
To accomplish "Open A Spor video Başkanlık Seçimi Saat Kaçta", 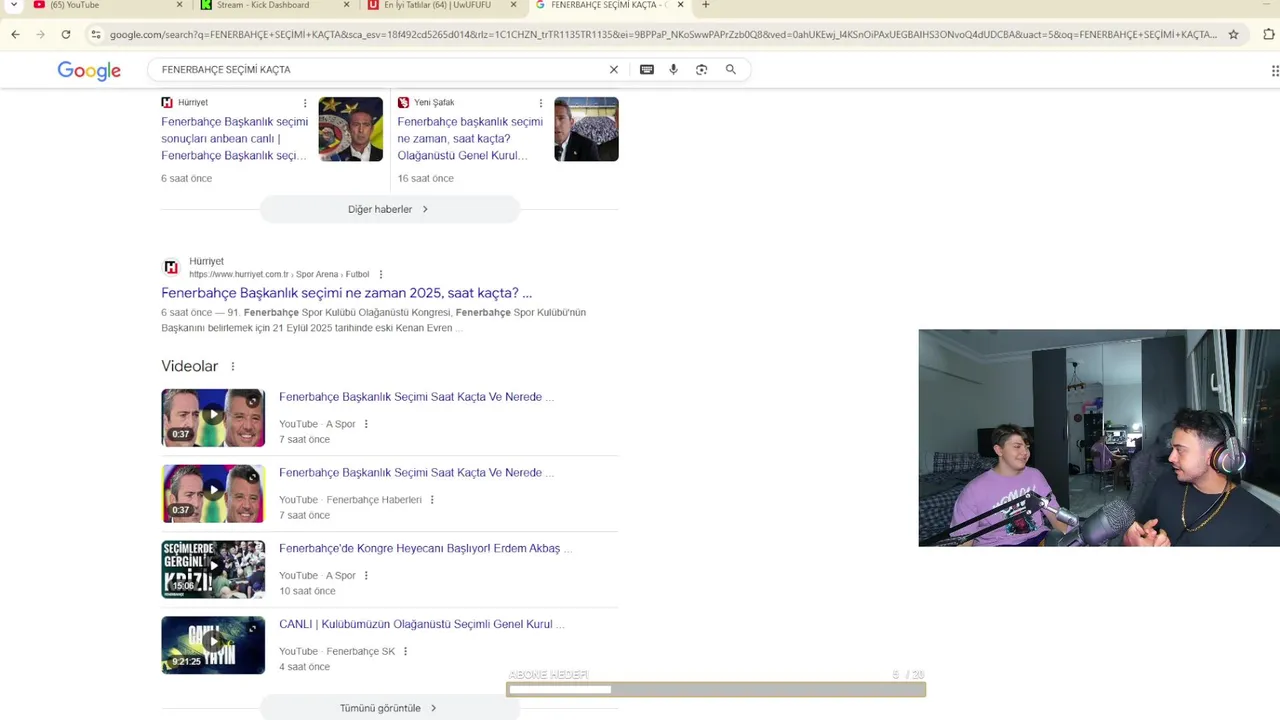I will pos(416,397).
